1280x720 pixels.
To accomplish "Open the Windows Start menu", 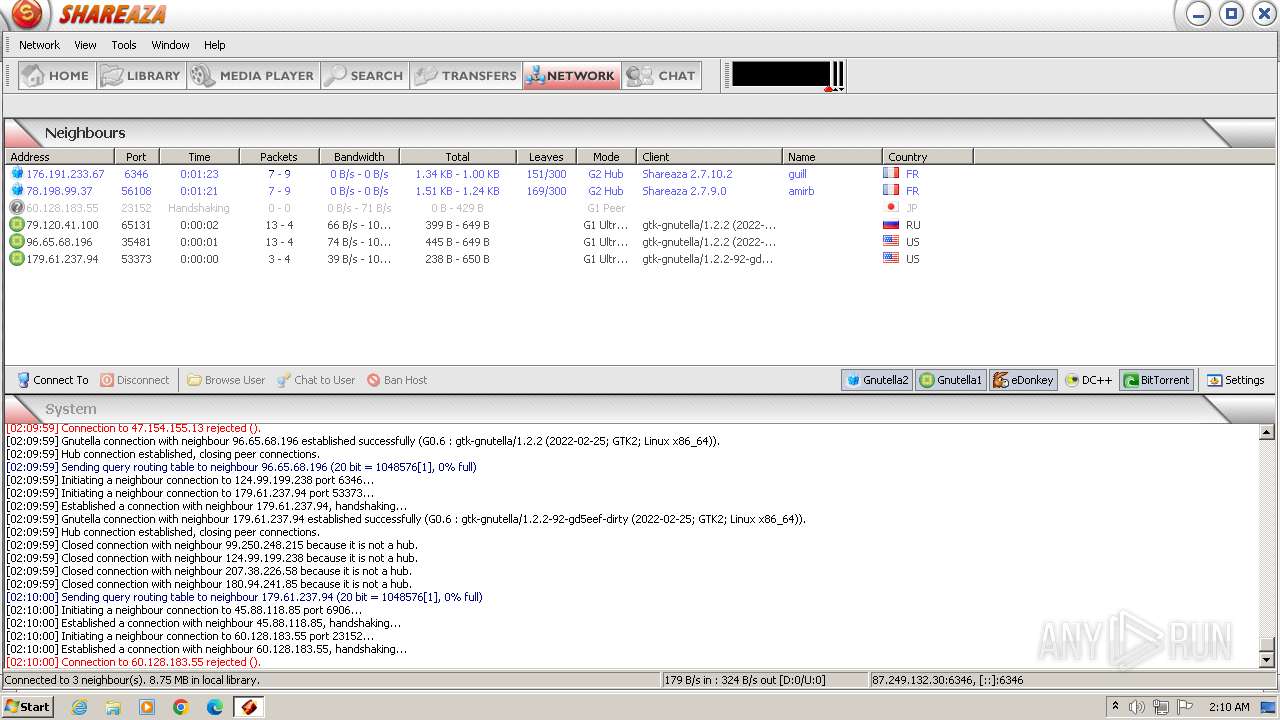I will click(27, 706).
